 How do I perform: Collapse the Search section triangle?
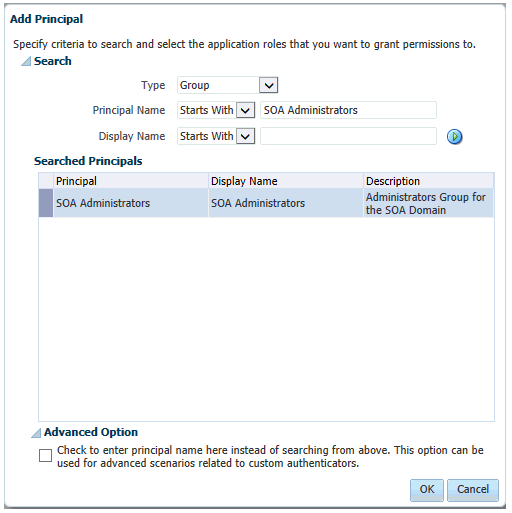click(x=26, y=61)
